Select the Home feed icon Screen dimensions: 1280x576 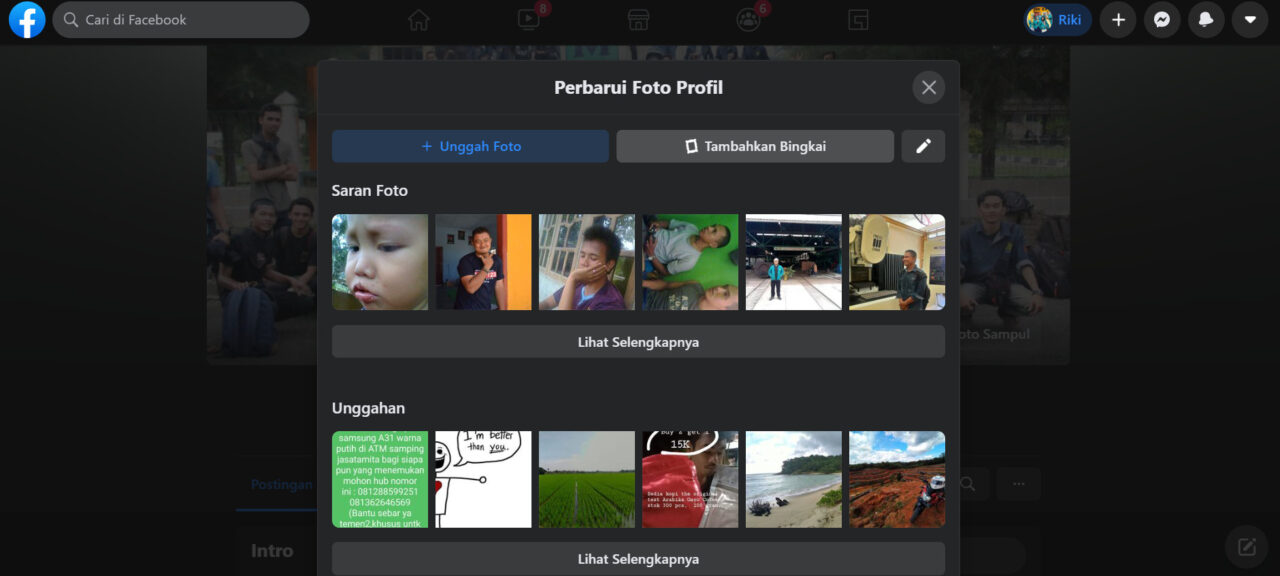419,19
